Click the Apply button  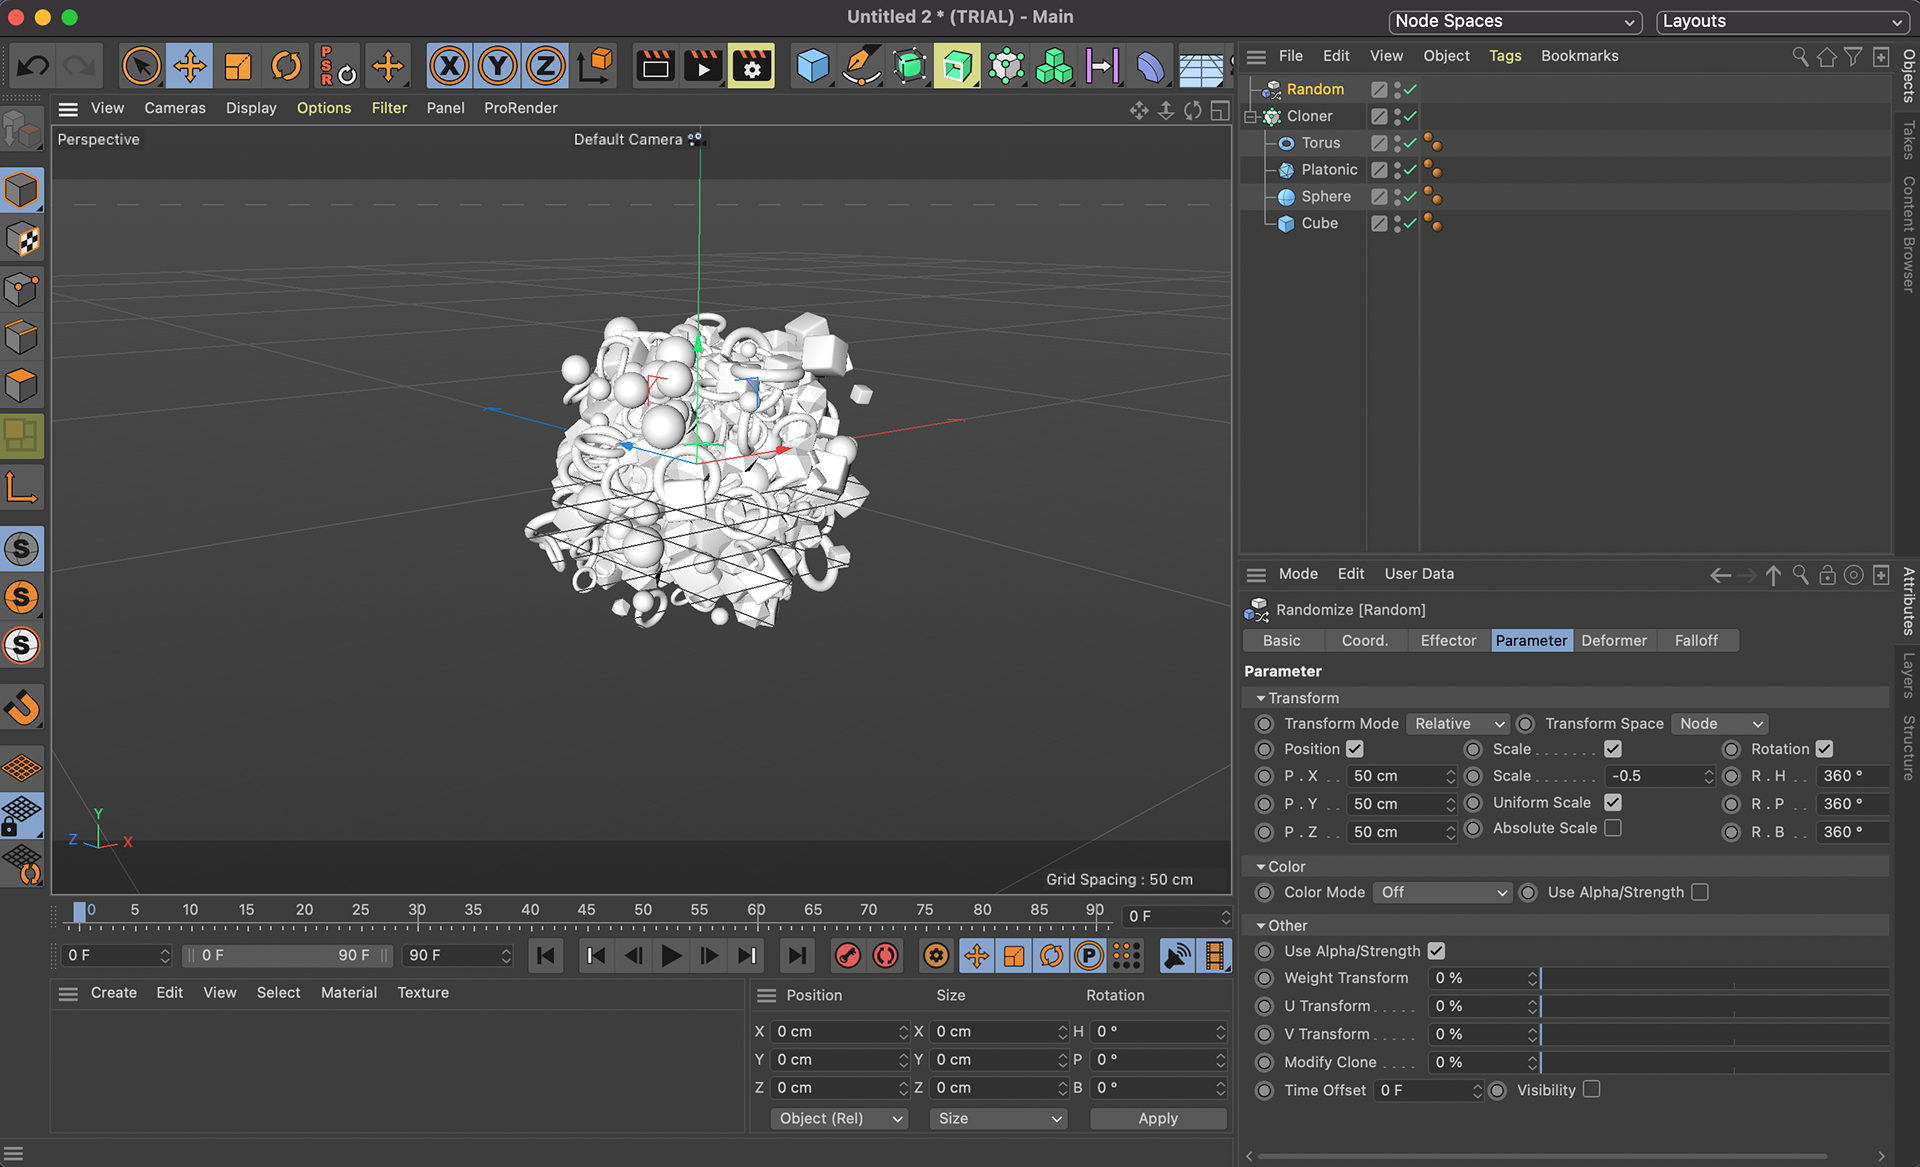pos(1157,1118)
